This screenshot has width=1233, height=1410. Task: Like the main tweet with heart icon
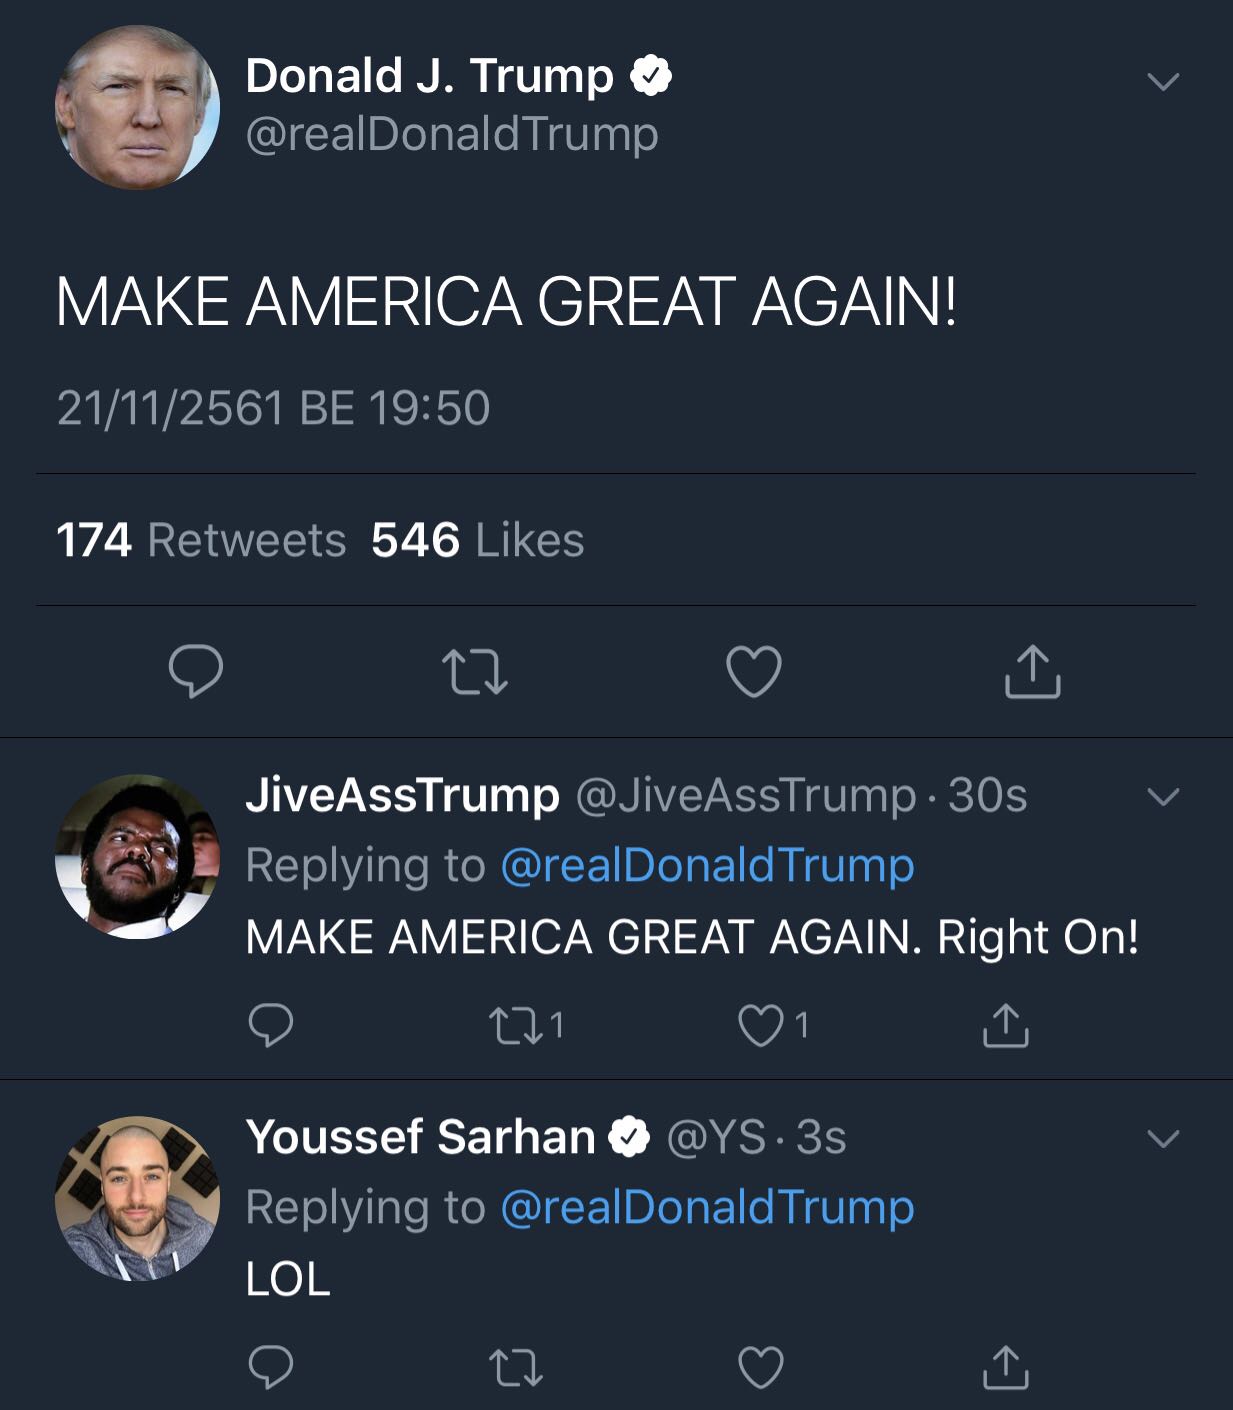(x=754, y=671)
